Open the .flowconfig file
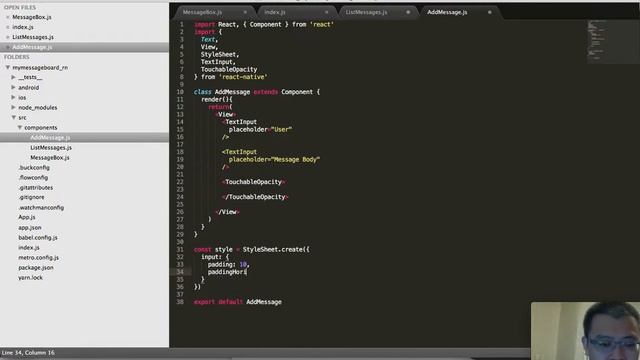The image size is (640, 360). click(33, 178)
